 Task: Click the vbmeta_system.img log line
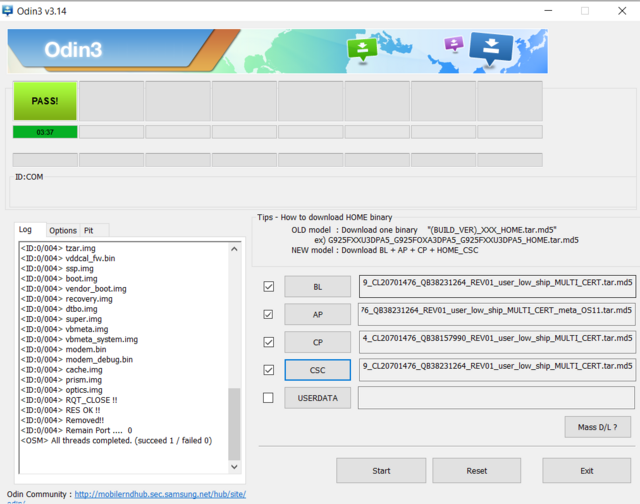tap(79, 339)
